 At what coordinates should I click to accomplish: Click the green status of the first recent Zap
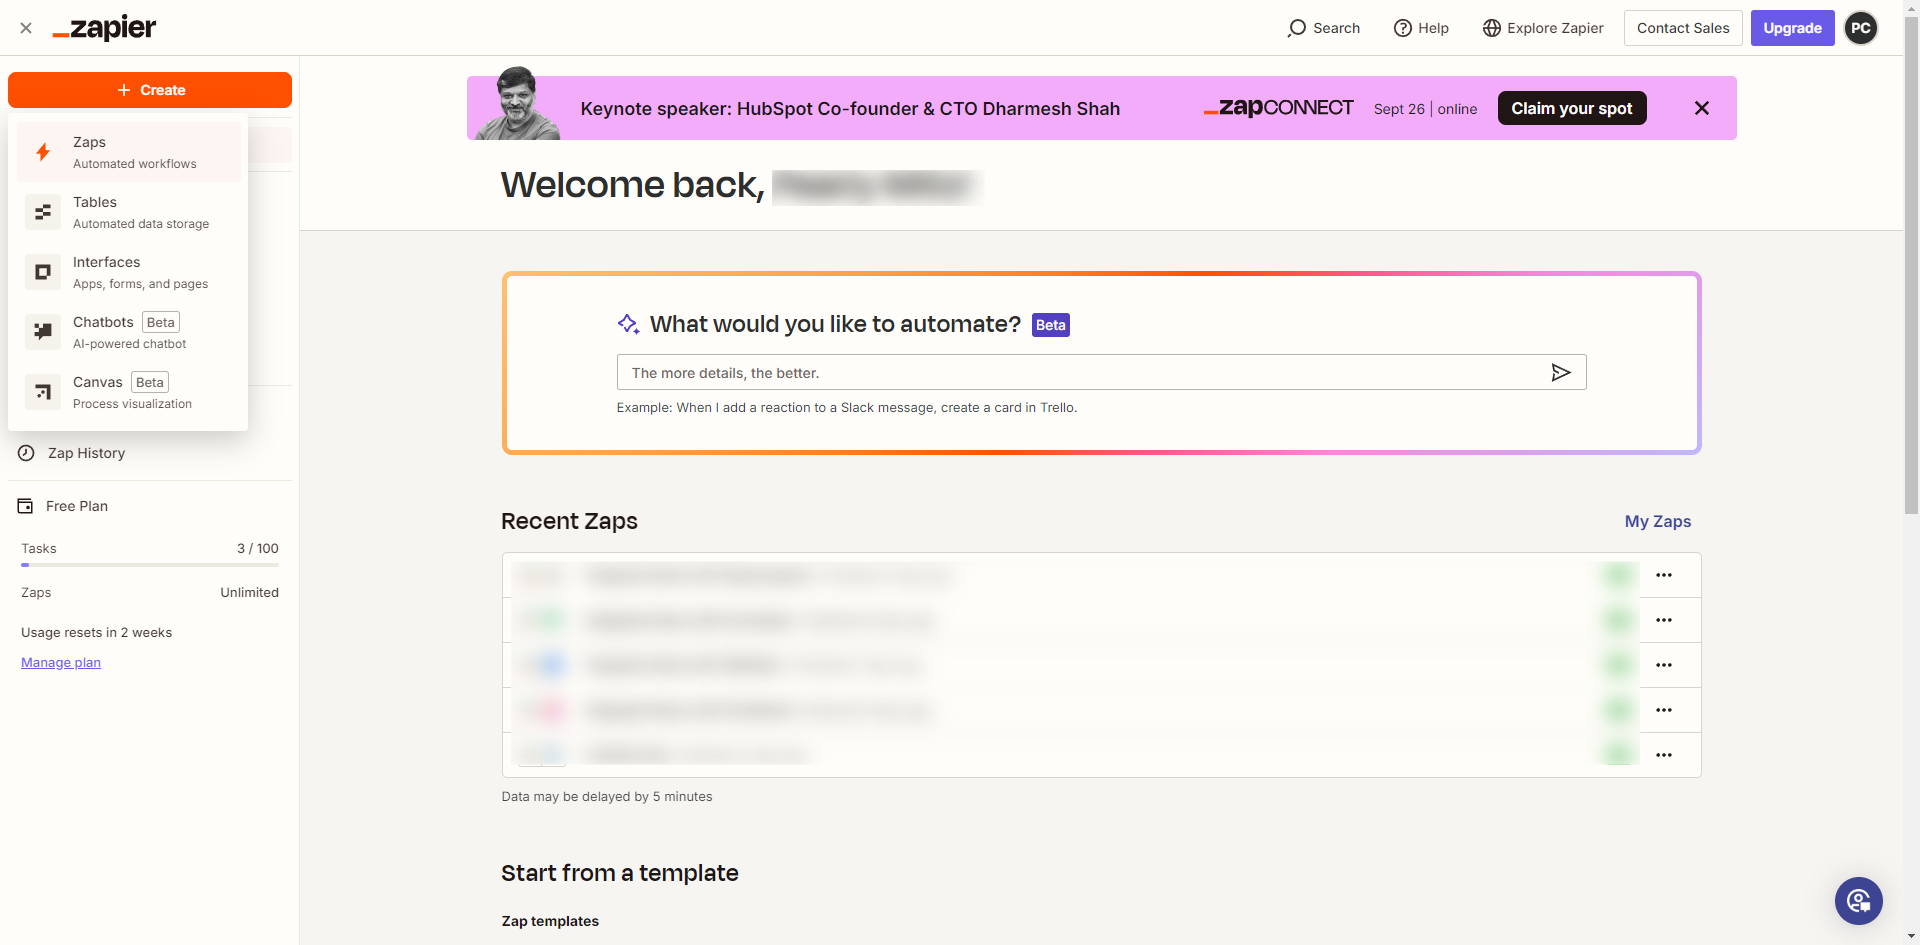coord(1618,575)
